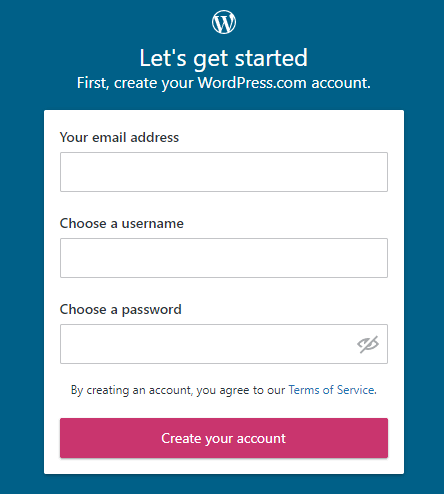Focus the Your email address input field
This screenshot has height=494, width=444.
click(224, 172)
